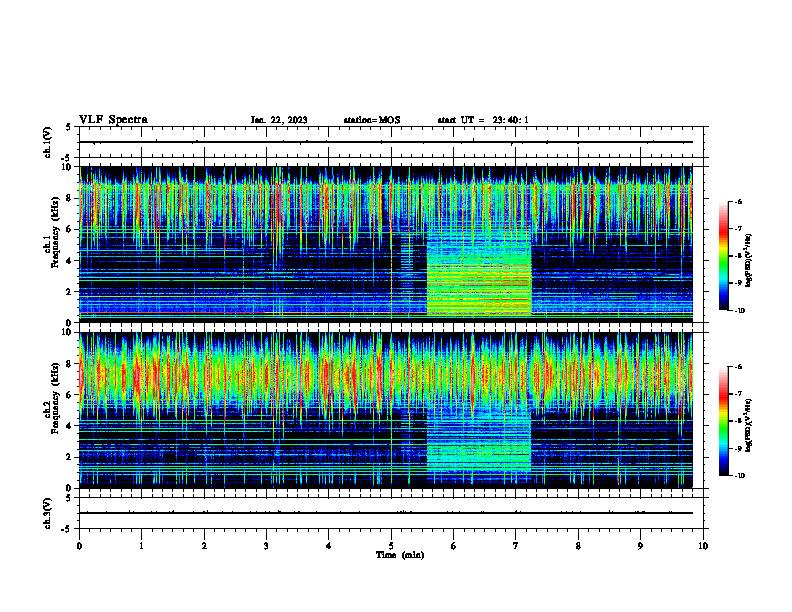Click time axis tick label "9"
The width and height of the screenshot is (792, 612).
click(640, 546)
